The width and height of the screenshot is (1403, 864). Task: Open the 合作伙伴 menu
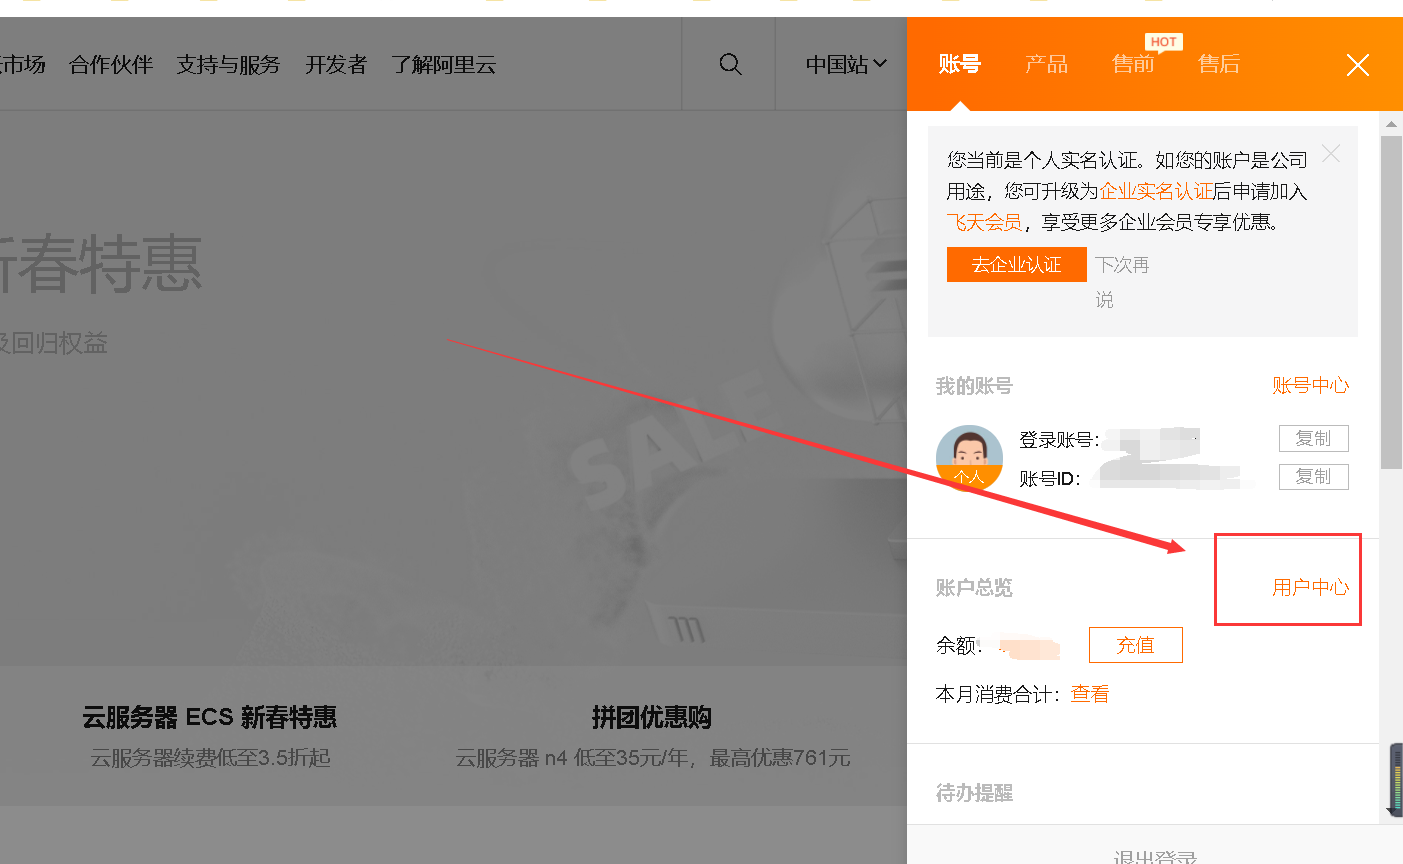[111, 65]
